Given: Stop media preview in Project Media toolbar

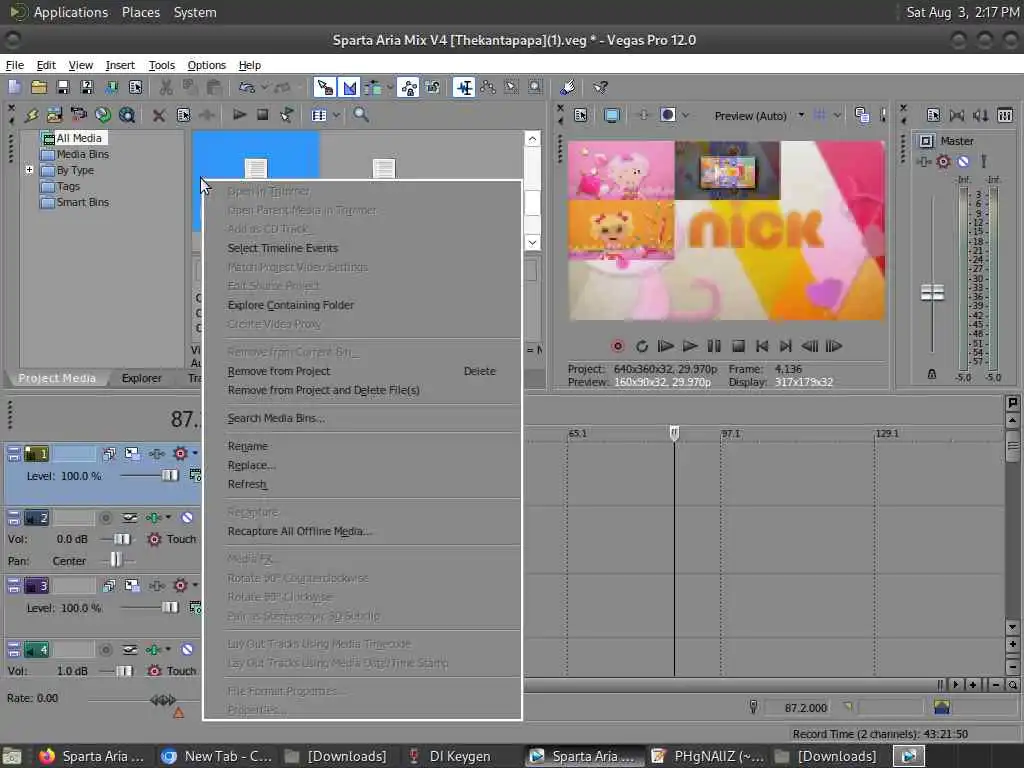Looking at the screenshot, I should (x=263, y=115).
